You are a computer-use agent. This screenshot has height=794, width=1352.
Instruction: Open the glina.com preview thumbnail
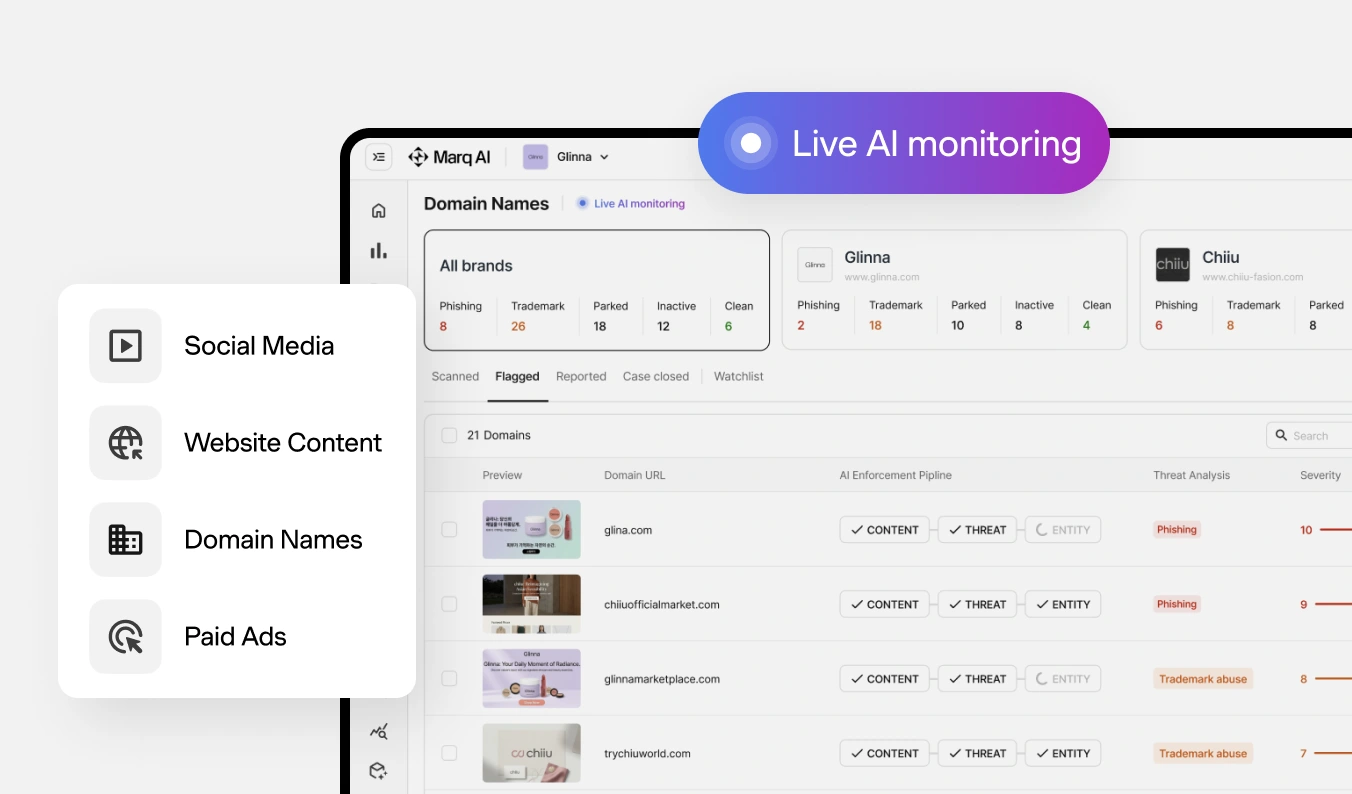[x=531, y=529]
